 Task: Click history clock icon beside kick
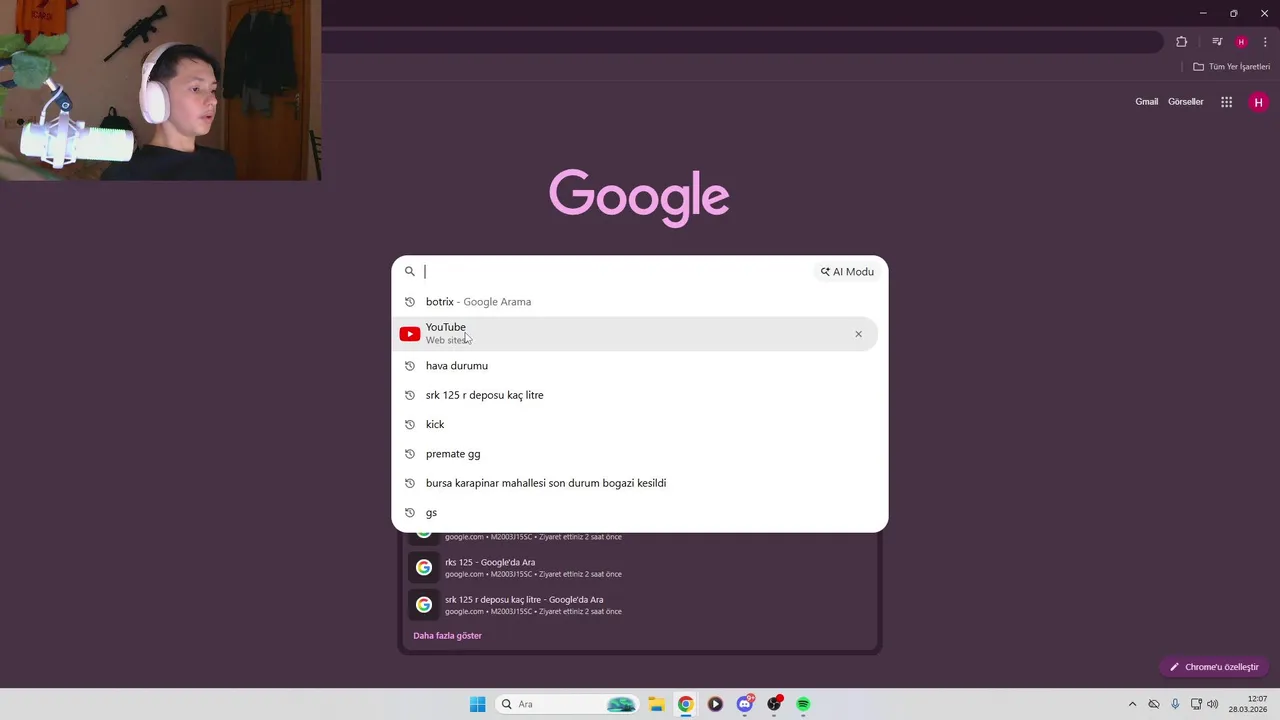(x=410, y=424)
